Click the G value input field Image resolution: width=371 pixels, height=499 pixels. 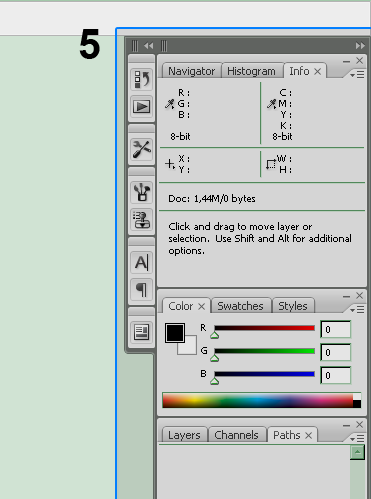[x=336, y=352]
